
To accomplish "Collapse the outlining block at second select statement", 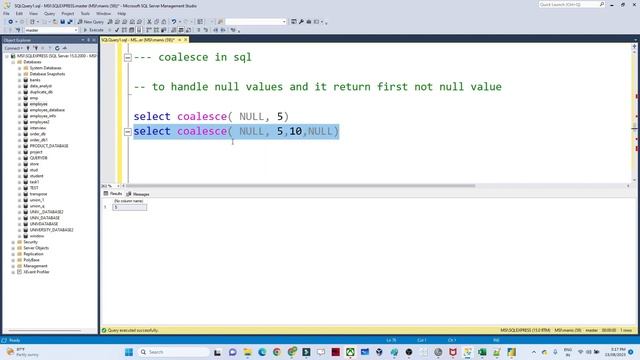I will coord(128,132).
